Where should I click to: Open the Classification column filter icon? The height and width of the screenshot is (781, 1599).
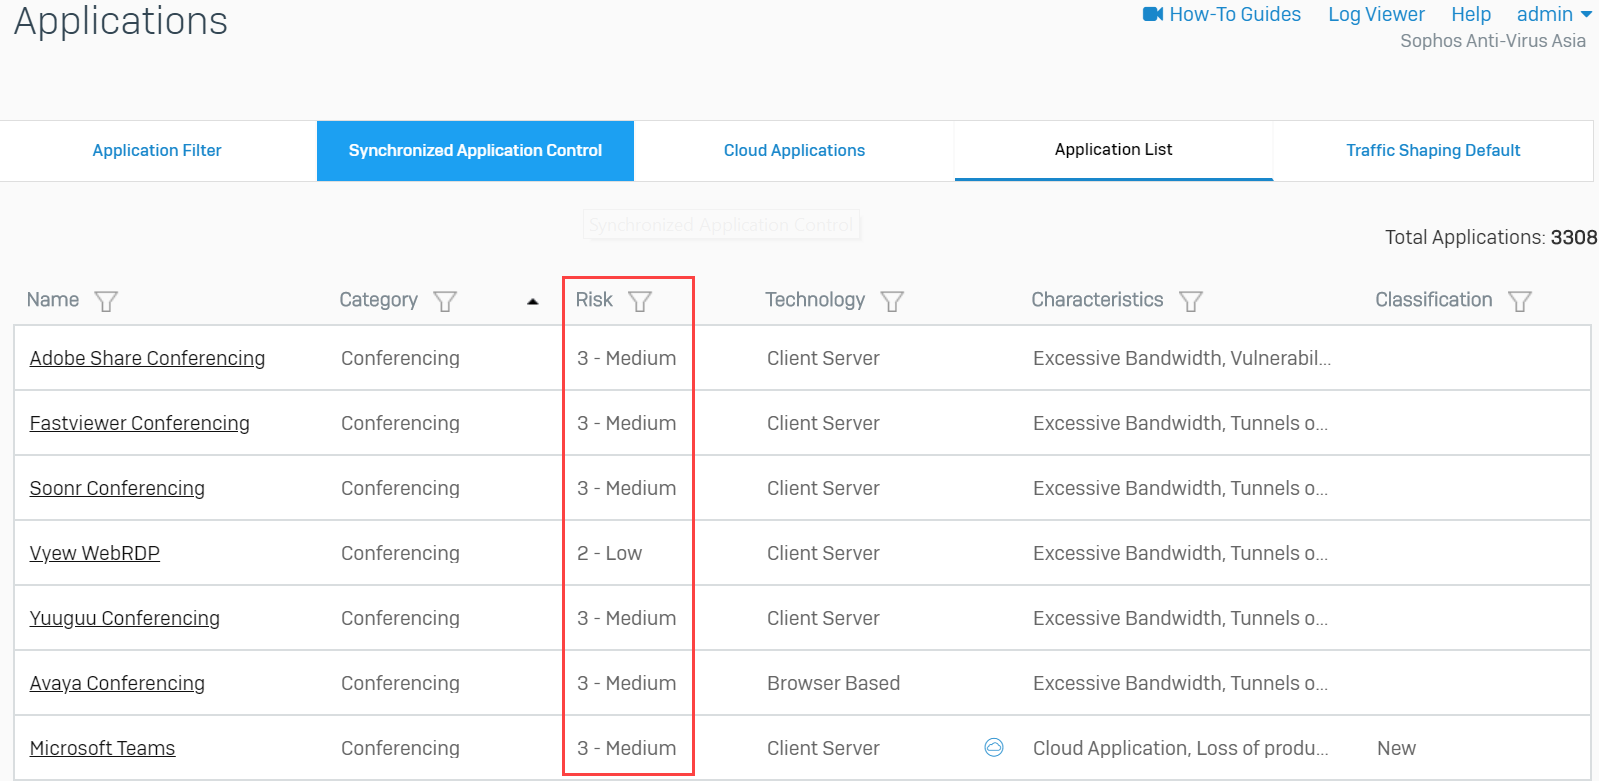tap(1519, 301)
